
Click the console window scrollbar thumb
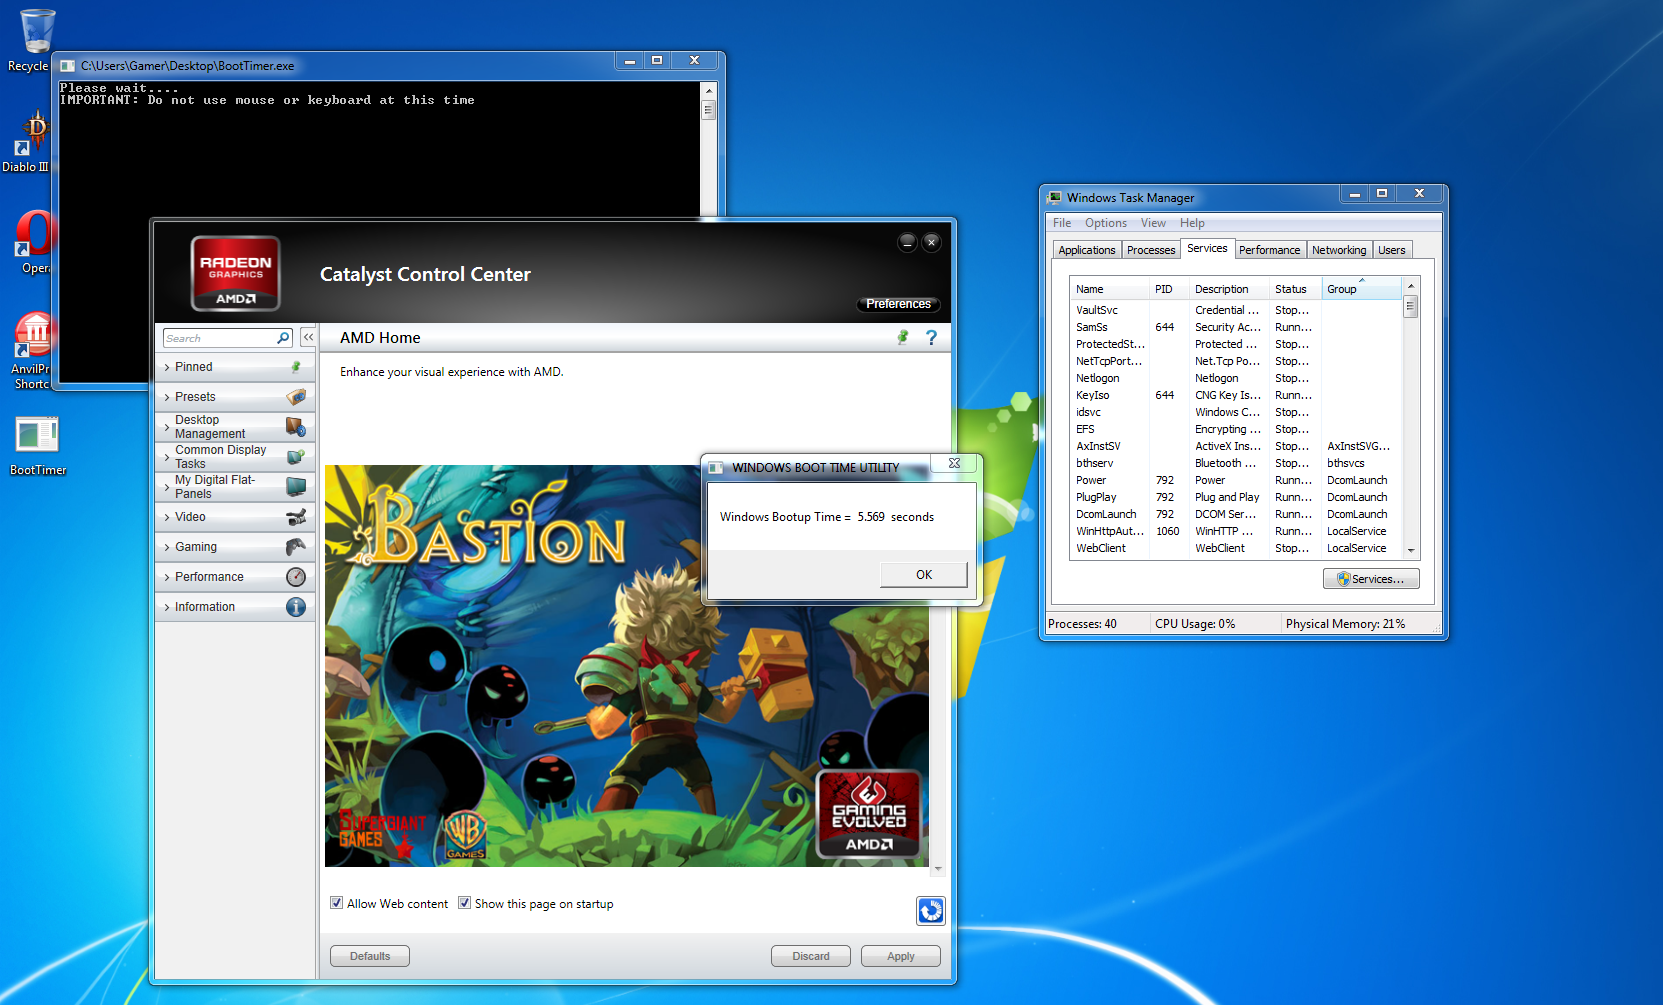tap(709, 110)
